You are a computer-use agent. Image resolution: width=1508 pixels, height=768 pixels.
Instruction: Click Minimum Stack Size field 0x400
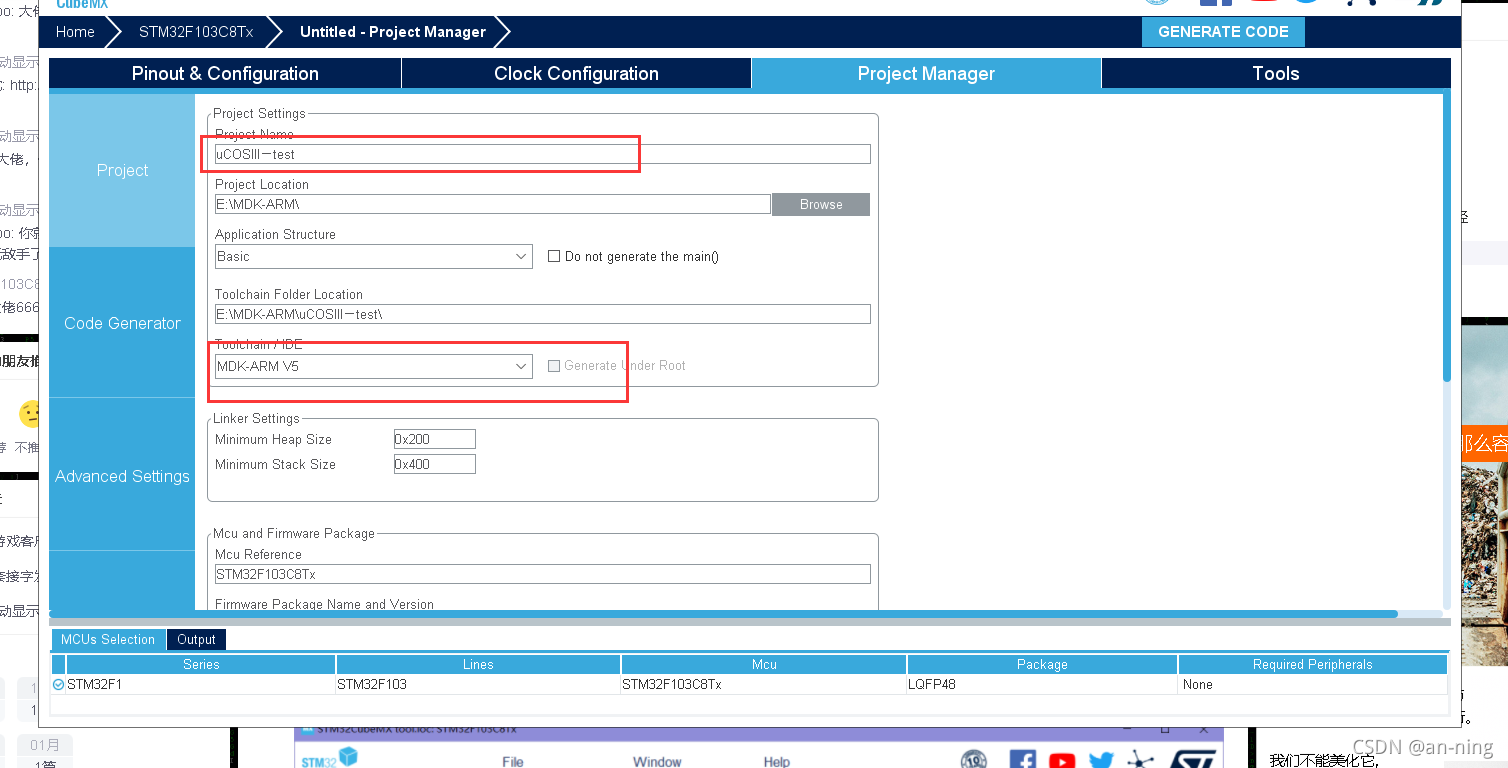coord(435,464)
